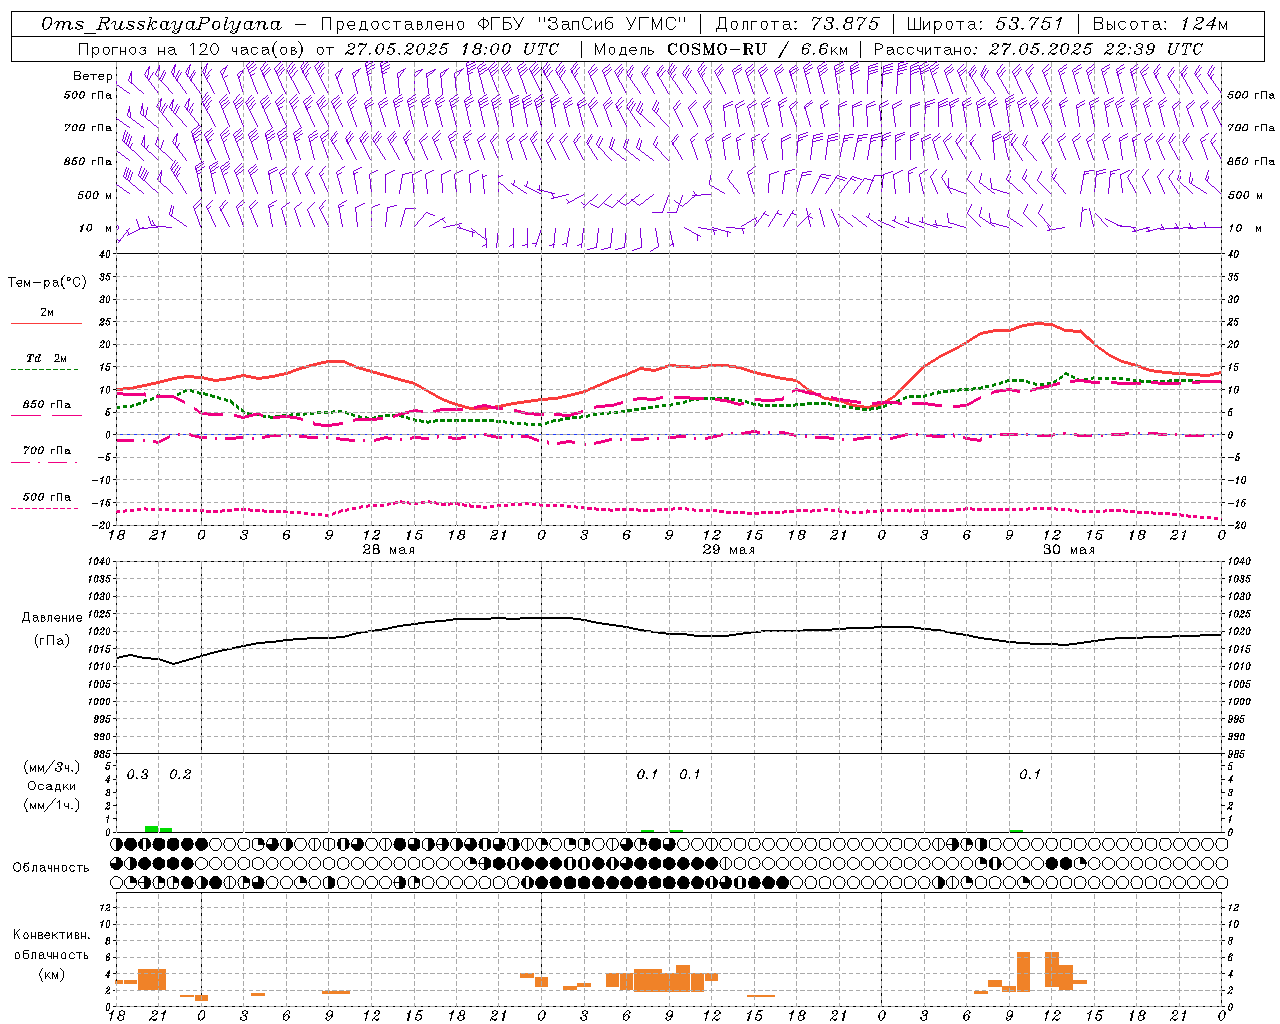Click the Модель COSMO-RU / 6.6км text
This screenshot has width=1280, height=1024.
click(x=721, y=49)
